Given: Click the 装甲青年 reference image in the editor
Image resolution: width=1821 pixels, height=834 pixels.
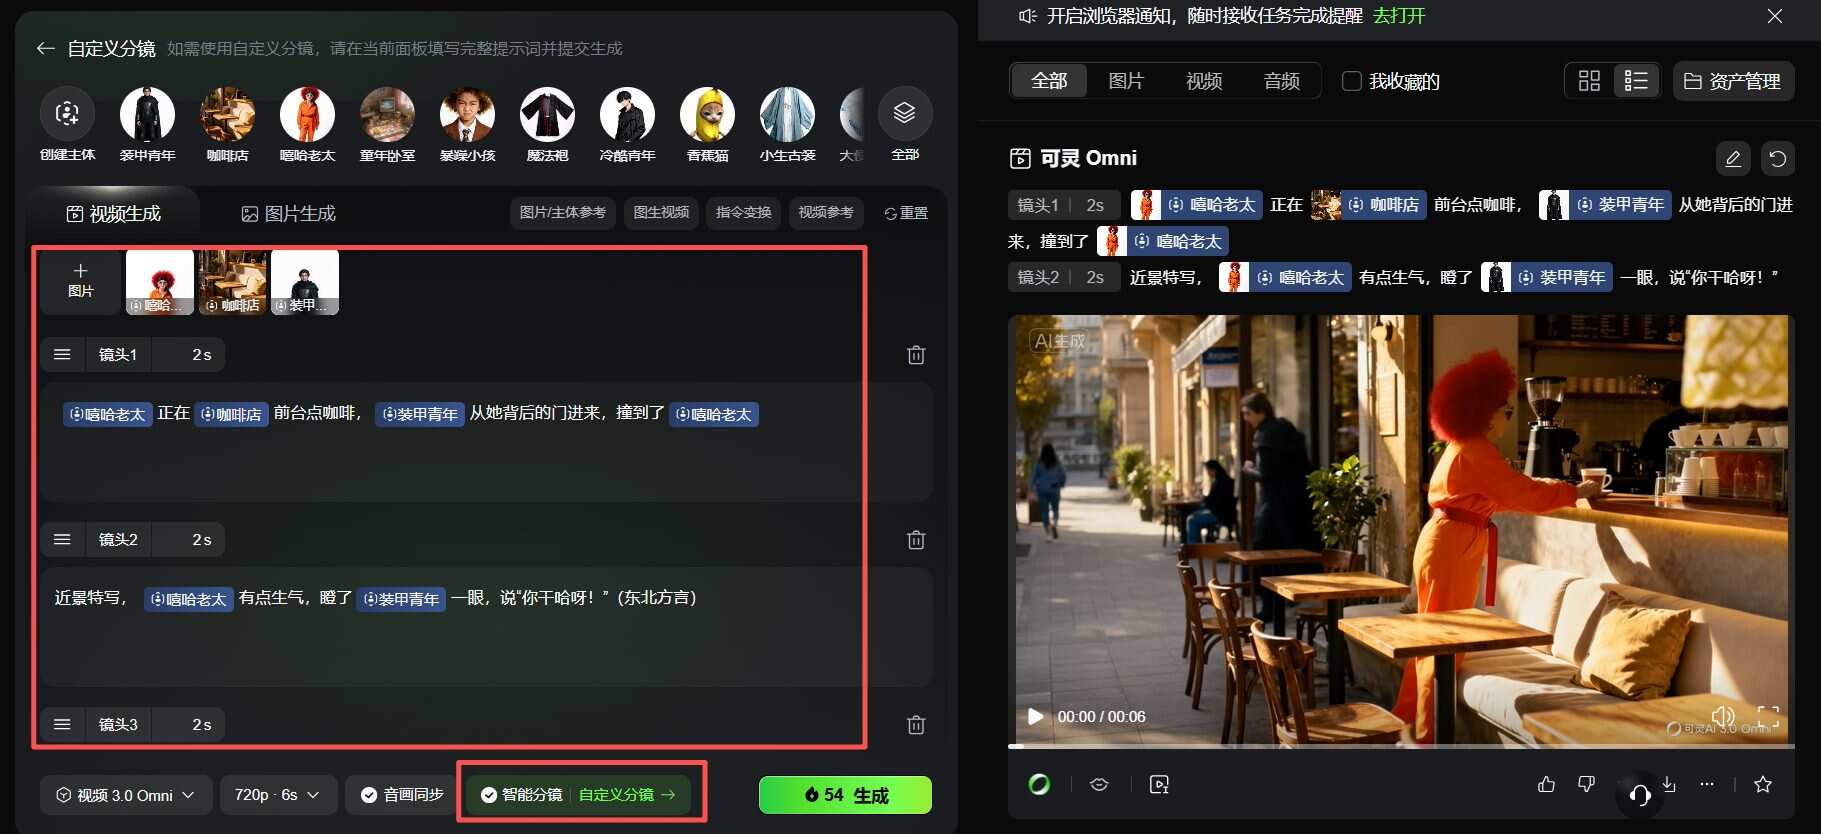Looking at the screenshot, I should coord(305,282).
